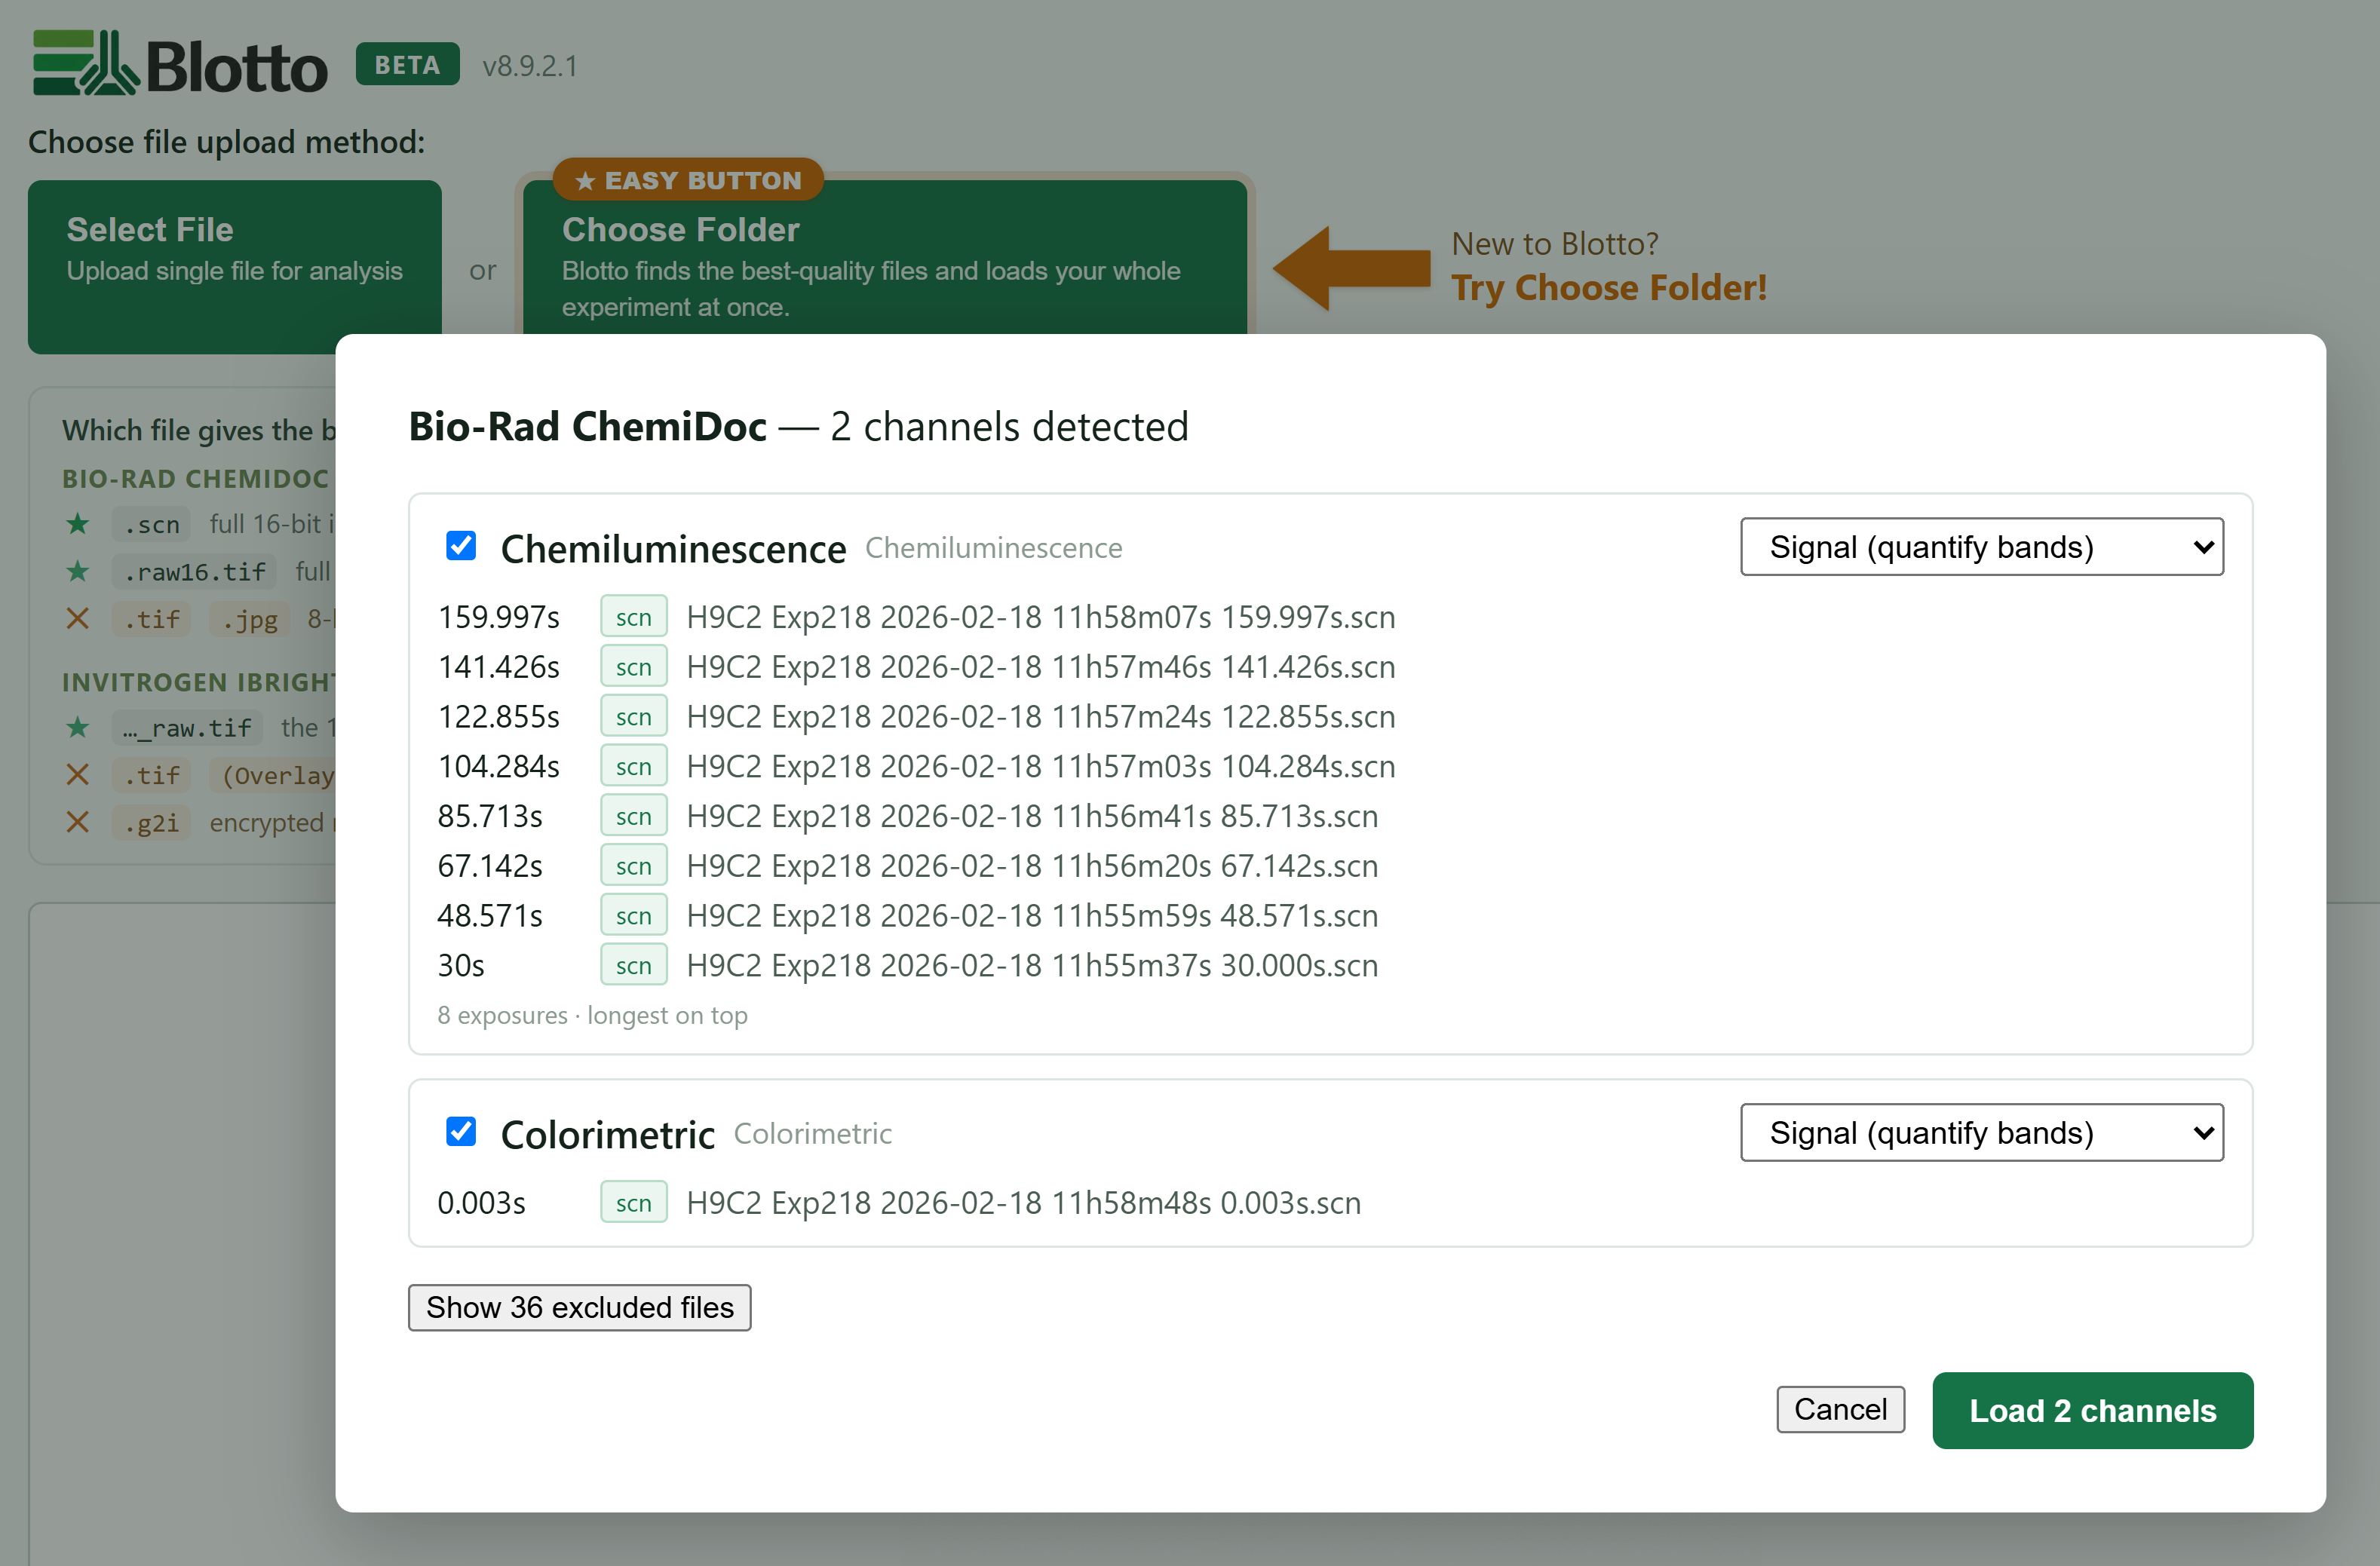This screenshot has height=1566, width=2380.
Task: Click the scn badge for 159.997s exposure
Action: 633,617
